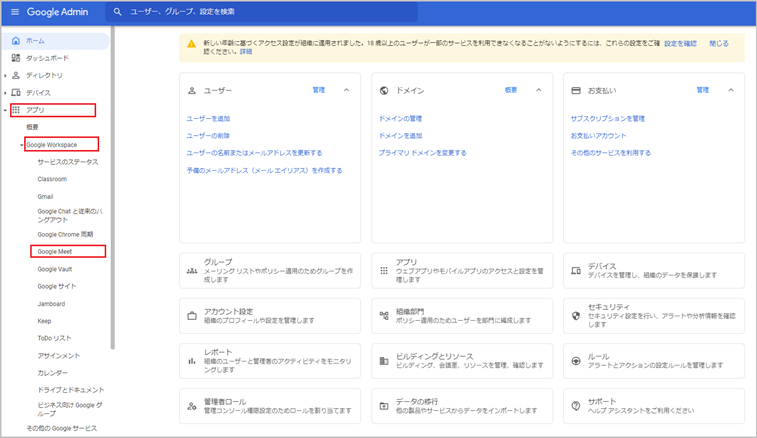Click 設定を確認 in the banner
The height and width of the screenshot is (438, 757).
click(680, 43)
